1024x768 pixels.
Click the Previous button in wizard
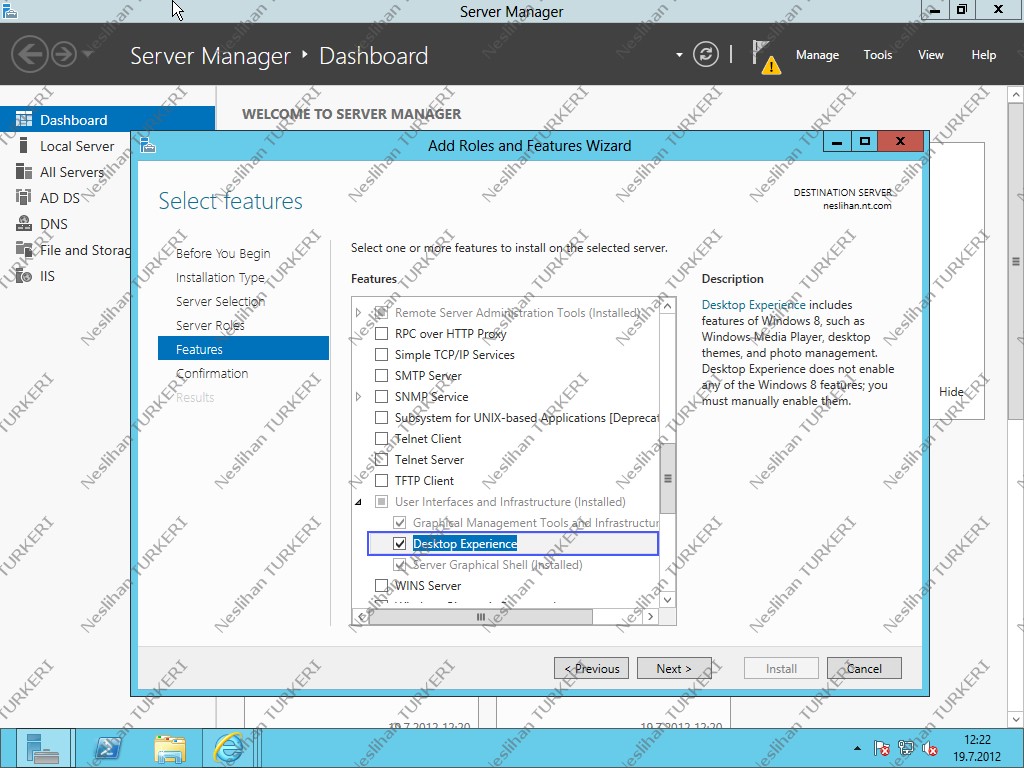coord(591,668)
